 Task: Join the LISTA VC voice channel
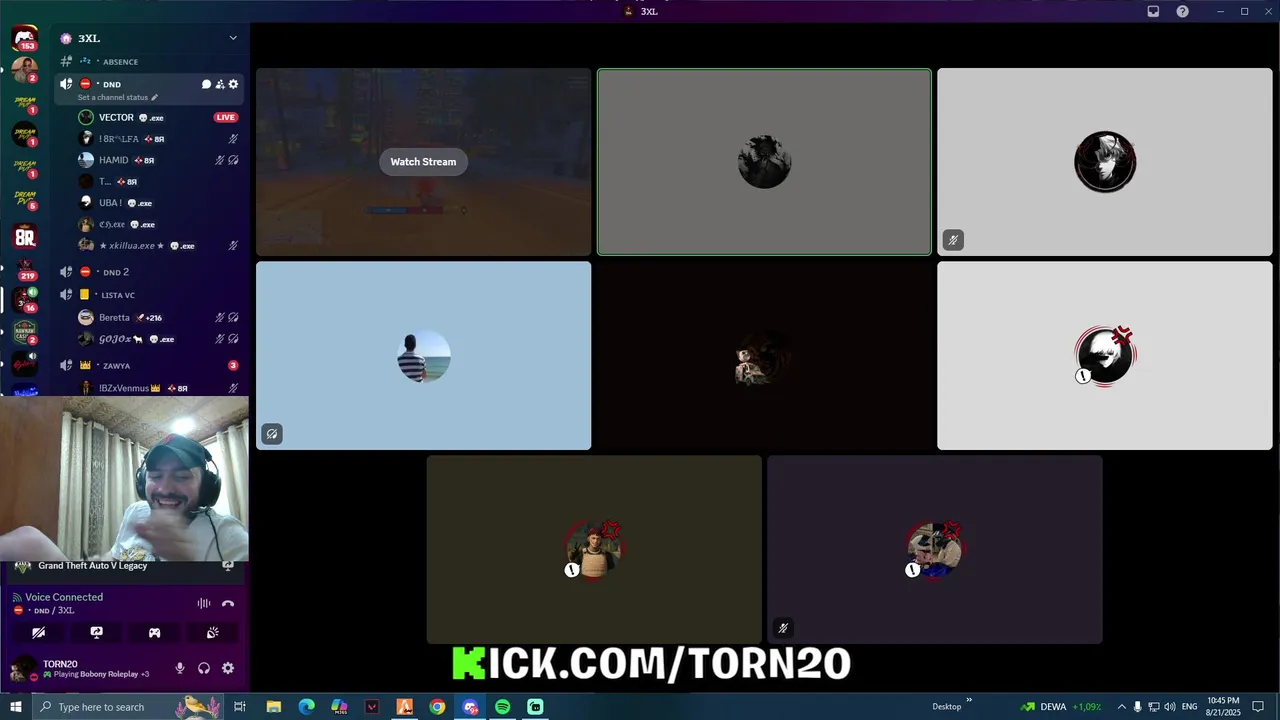150,295
